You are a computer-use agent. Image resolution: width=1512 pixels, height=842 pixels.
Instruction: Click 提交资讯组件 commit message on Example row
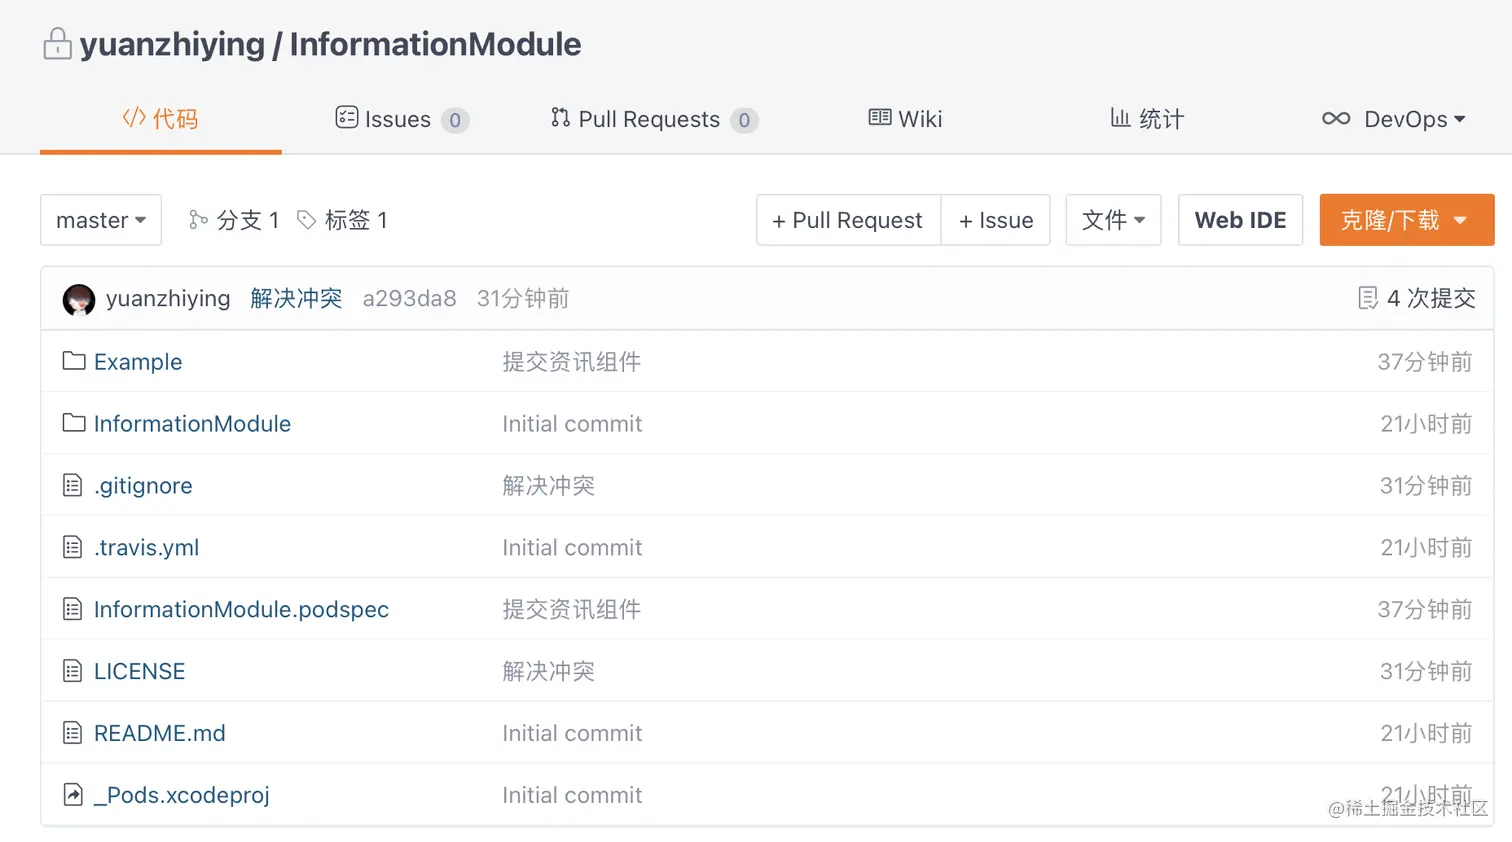click(x=571, y=362)
